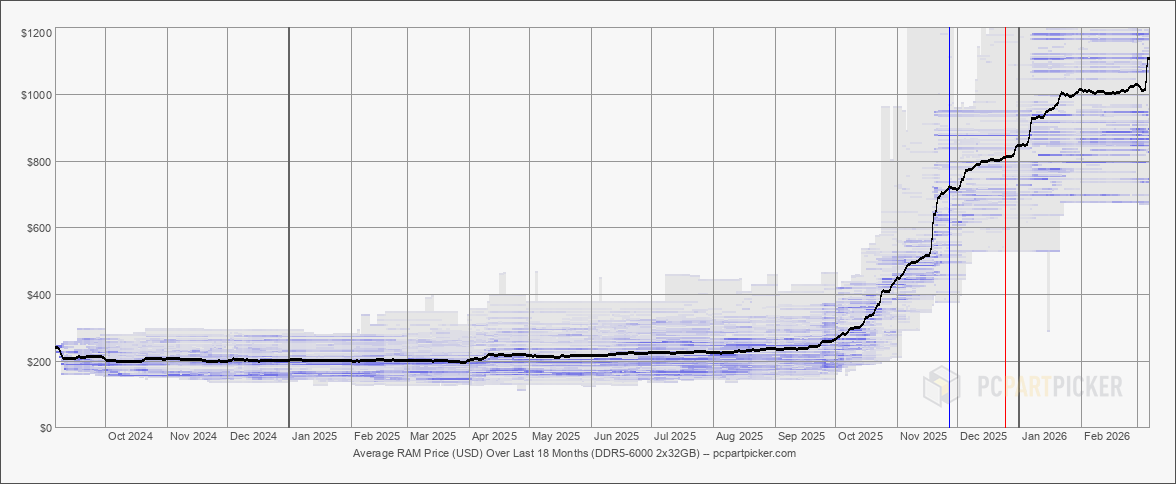1176x484 pixels.
Task: Click the dark vertical line before Jan 2025
Action: [289, 227]
